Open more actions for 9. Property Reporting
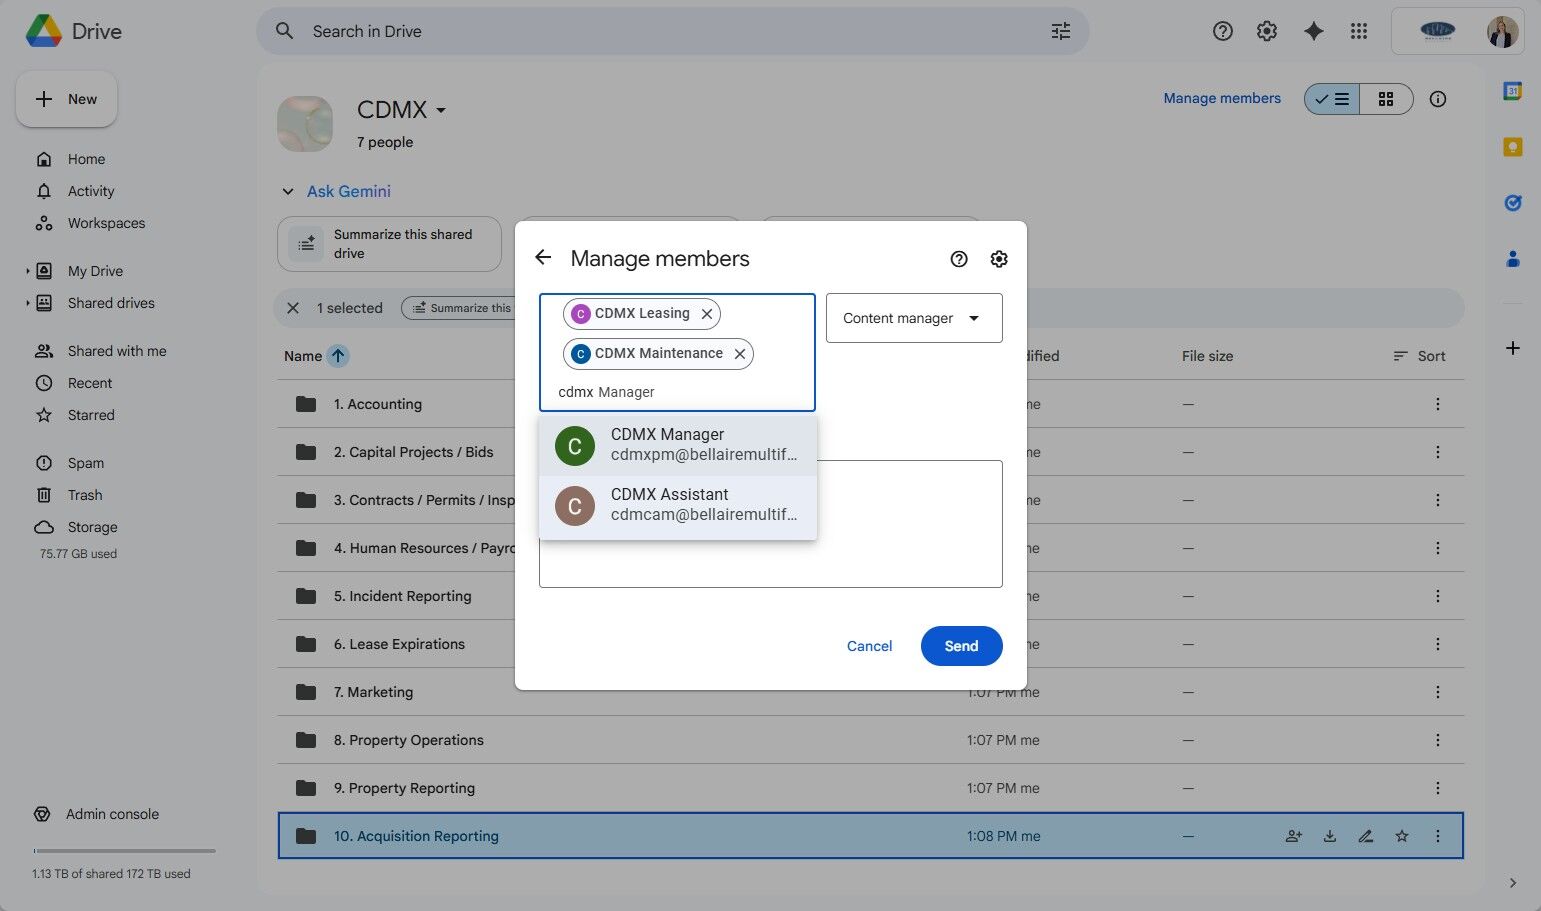 click(x=1438, y=788)
